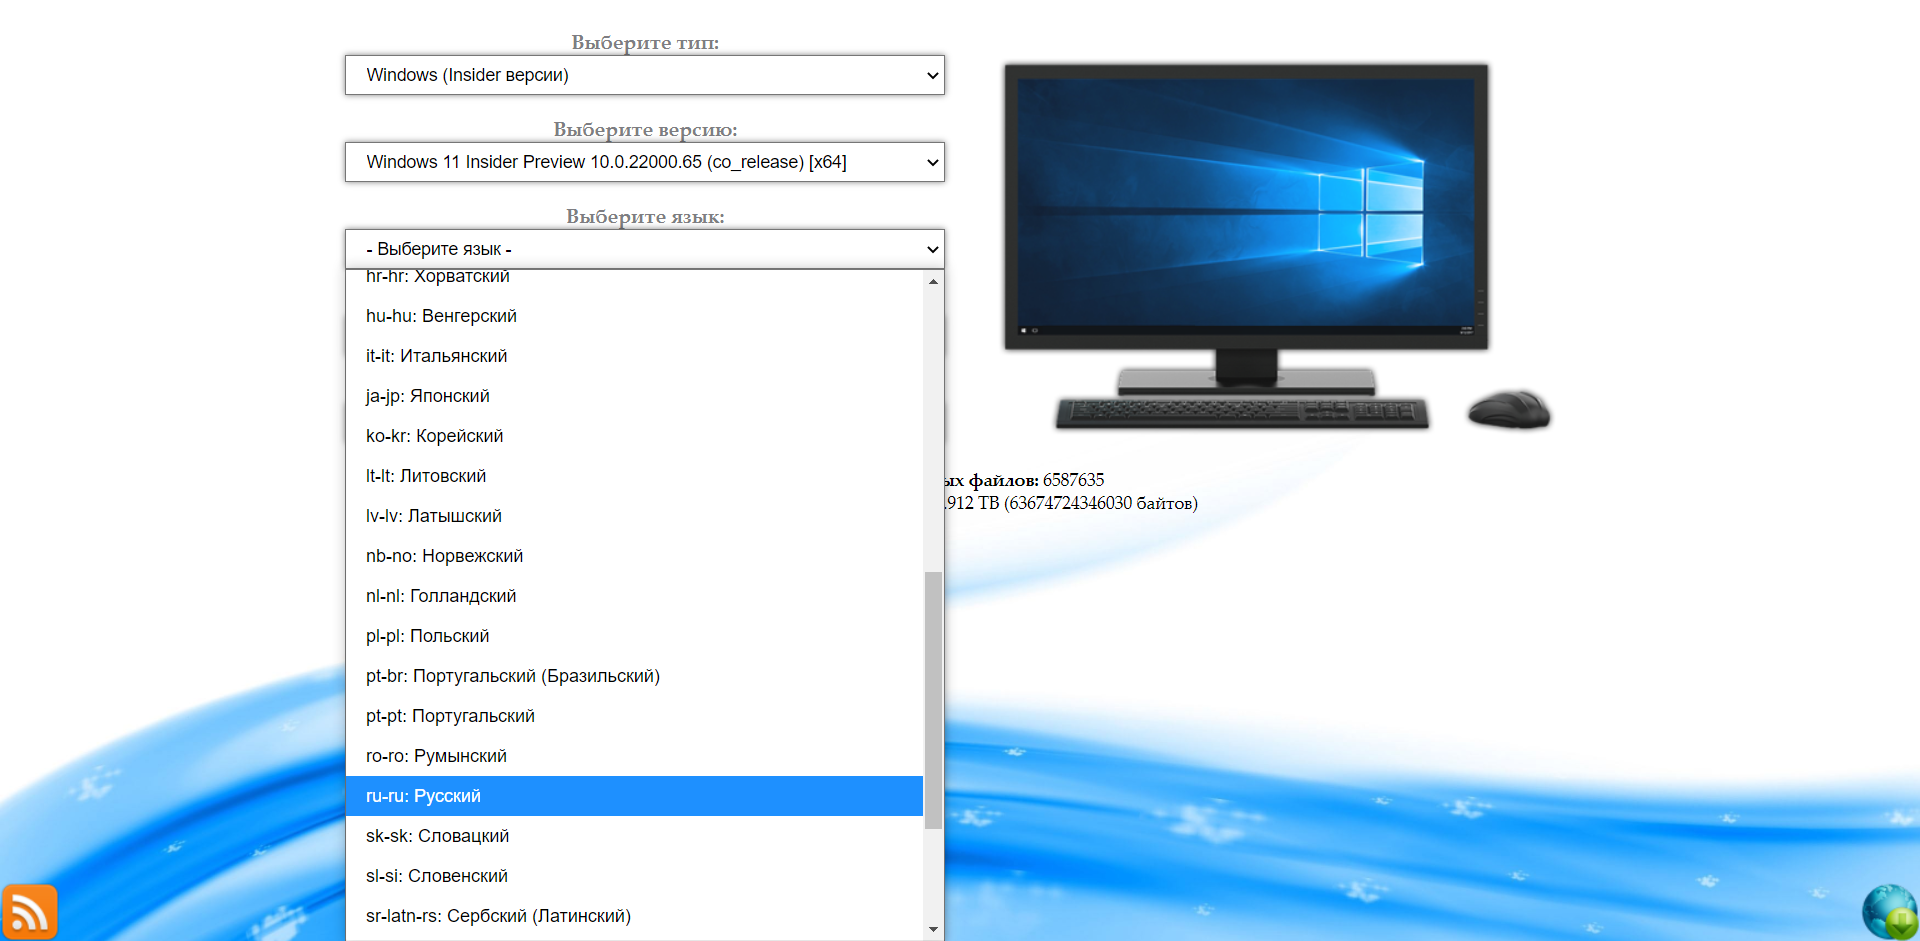Click the globe download icon
The height and width of the screenshot is (941, 1920).
(x=1890, y=911)
